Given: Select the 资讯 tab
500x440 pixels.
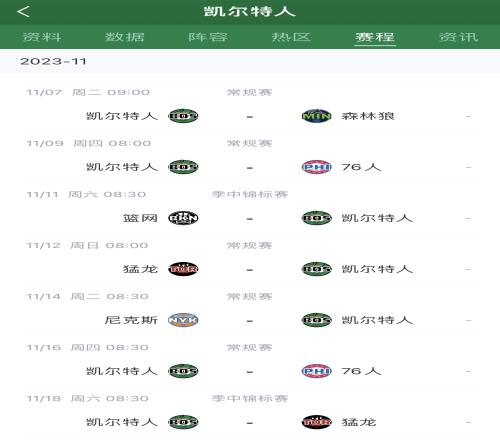Looking at the screenshot, I should [x=459, y=37].
